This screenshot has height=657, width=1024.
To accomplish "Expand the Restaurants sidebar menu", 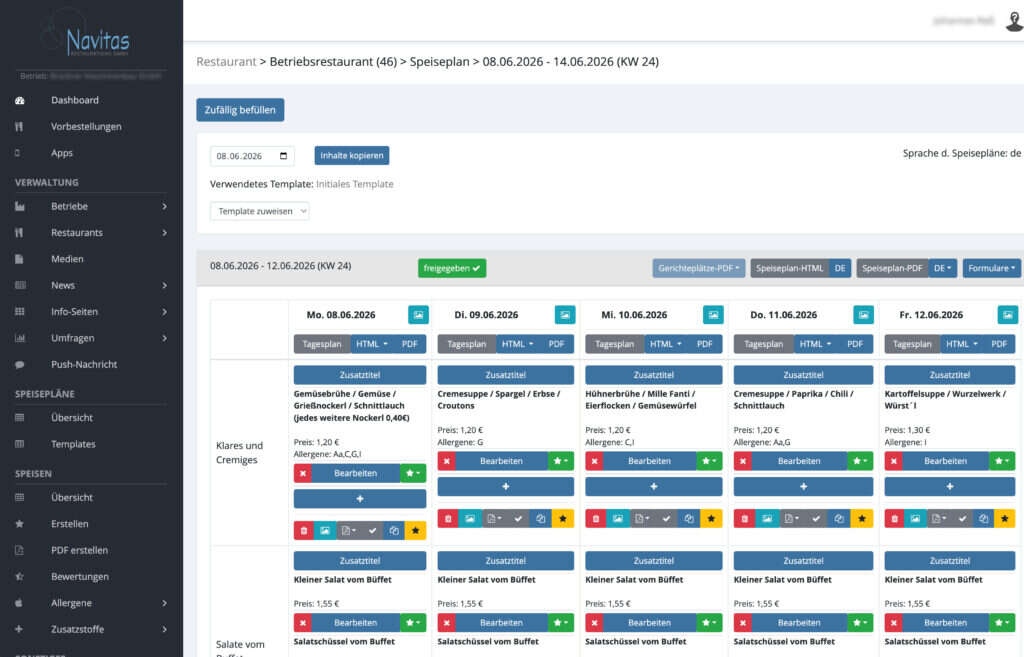I will pyautogui.click(x=90, y=232).
